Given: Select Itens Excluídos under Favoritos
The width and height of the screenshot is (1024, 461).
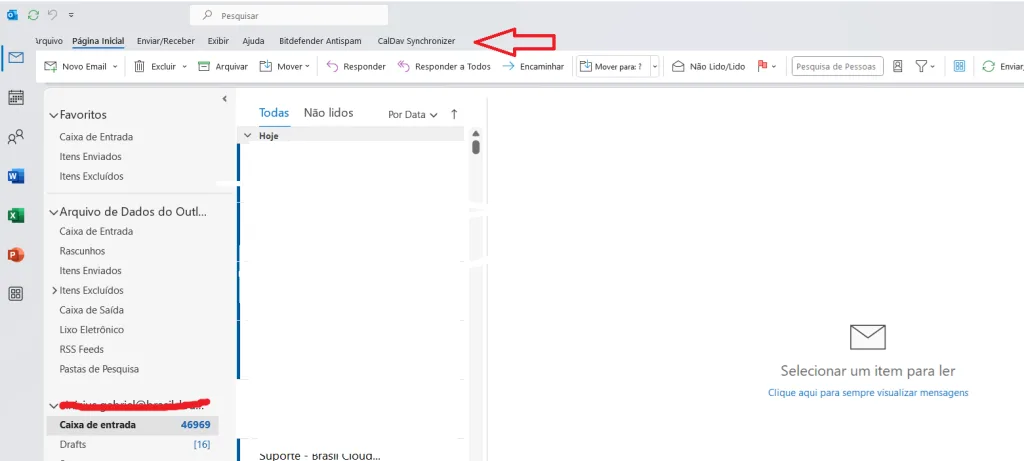Looking at the screenshot, I should click(x=91, y=176).
